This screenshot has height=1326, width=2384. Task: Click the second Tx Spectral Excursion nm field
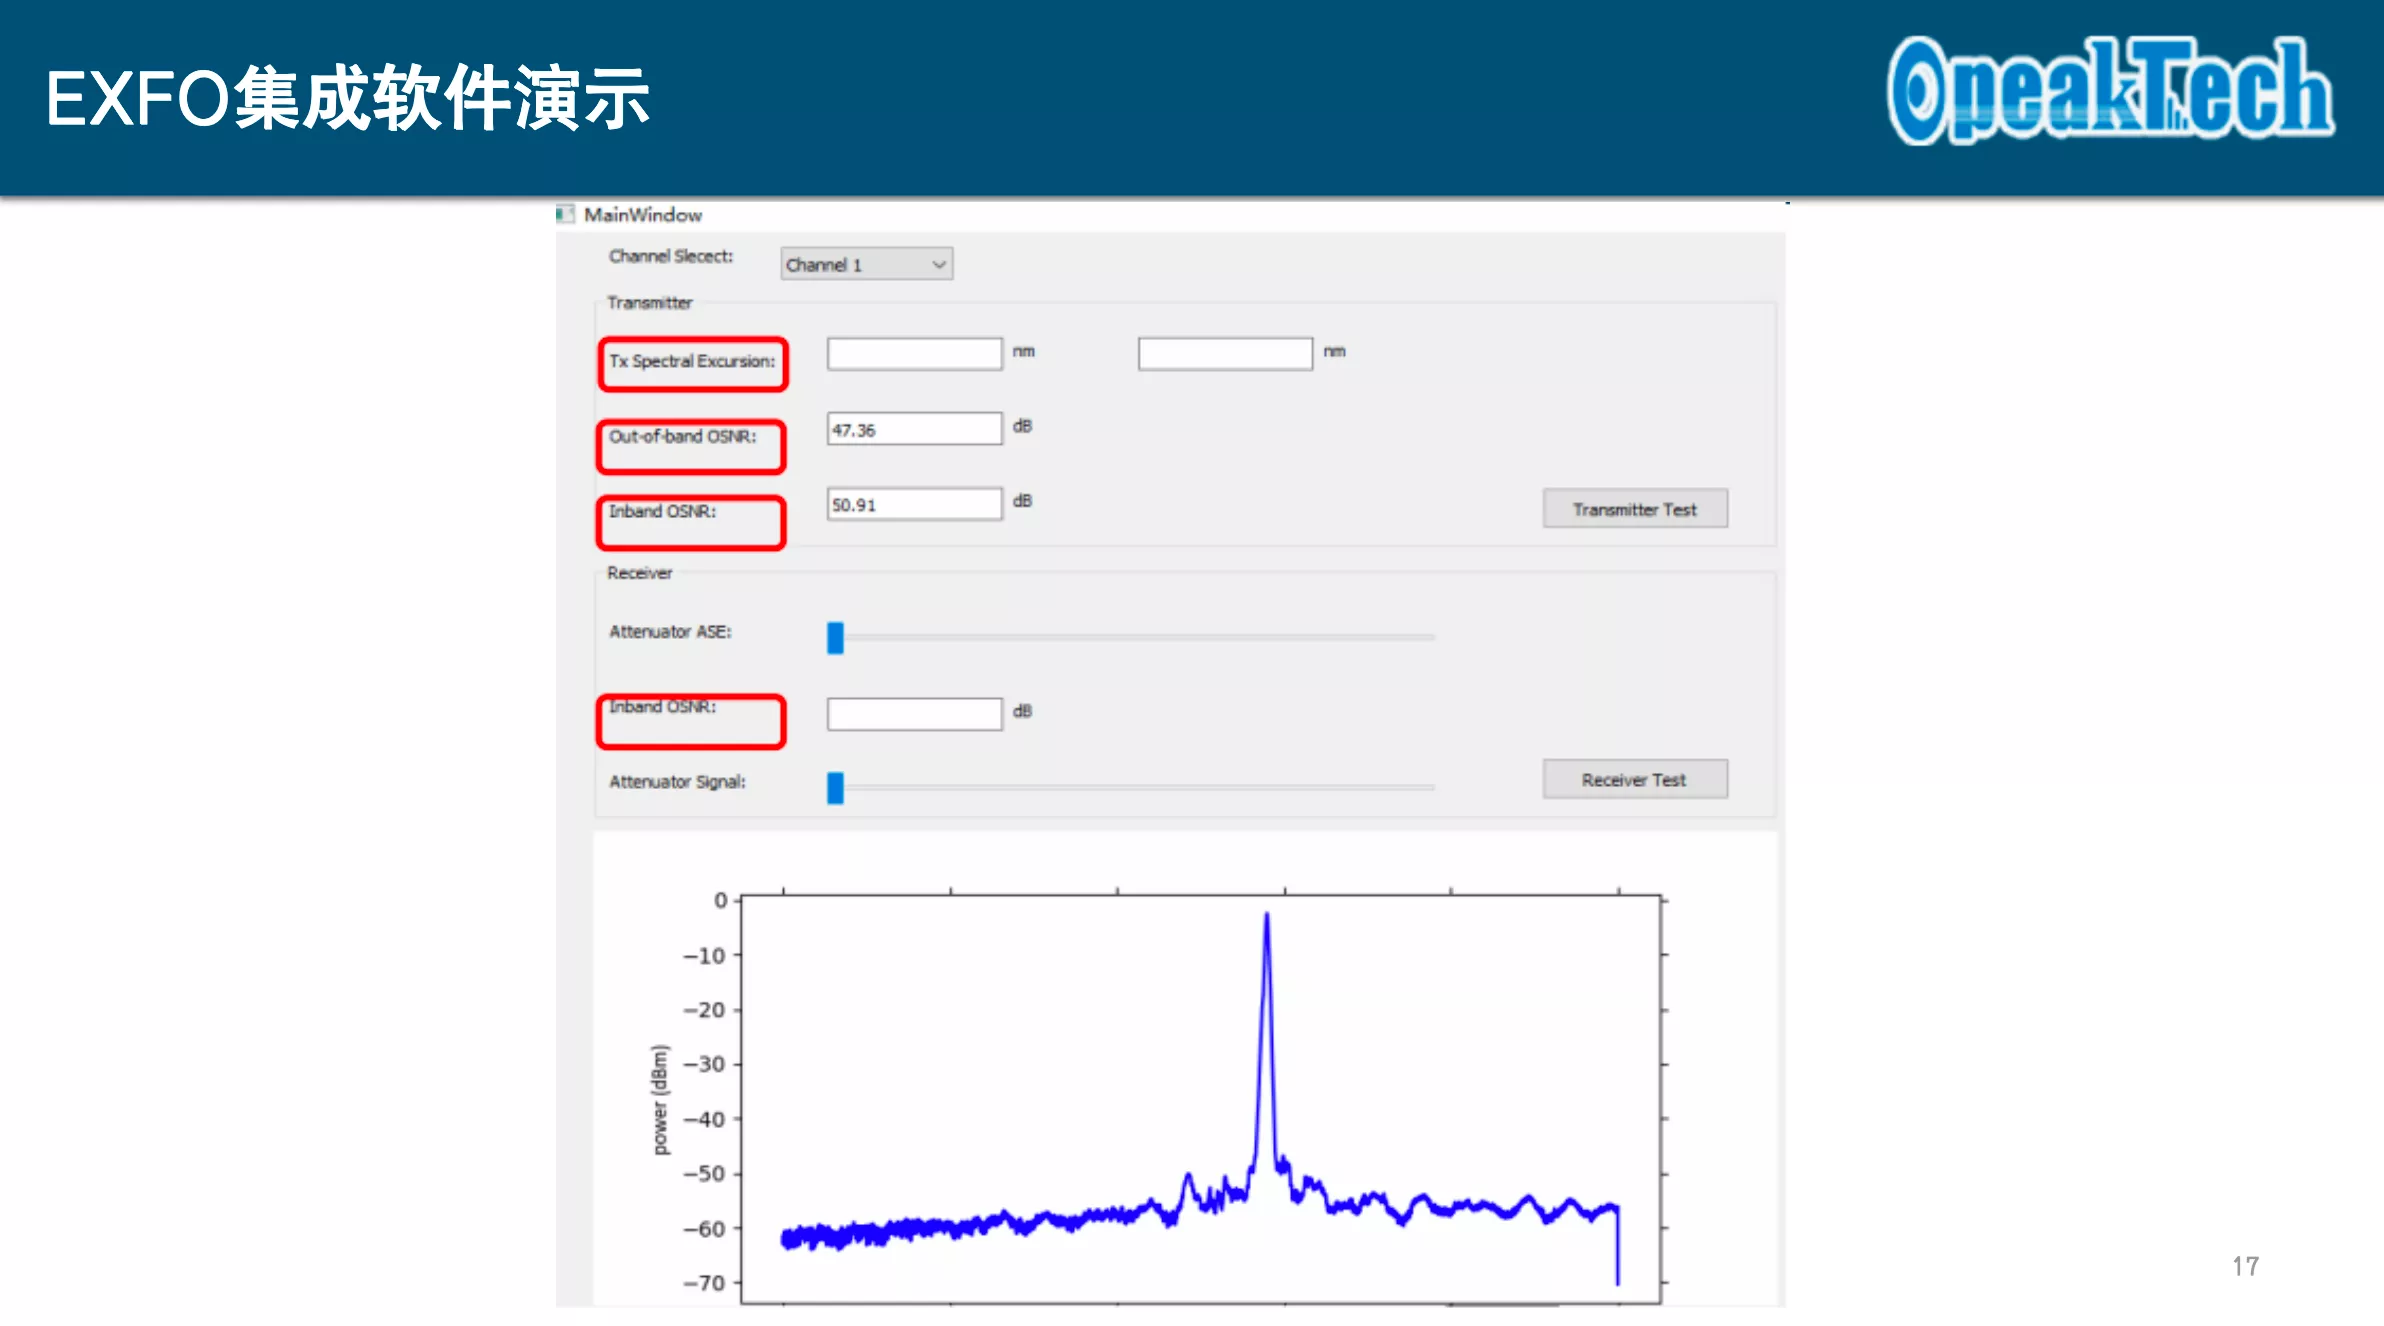pos(1225,353)
